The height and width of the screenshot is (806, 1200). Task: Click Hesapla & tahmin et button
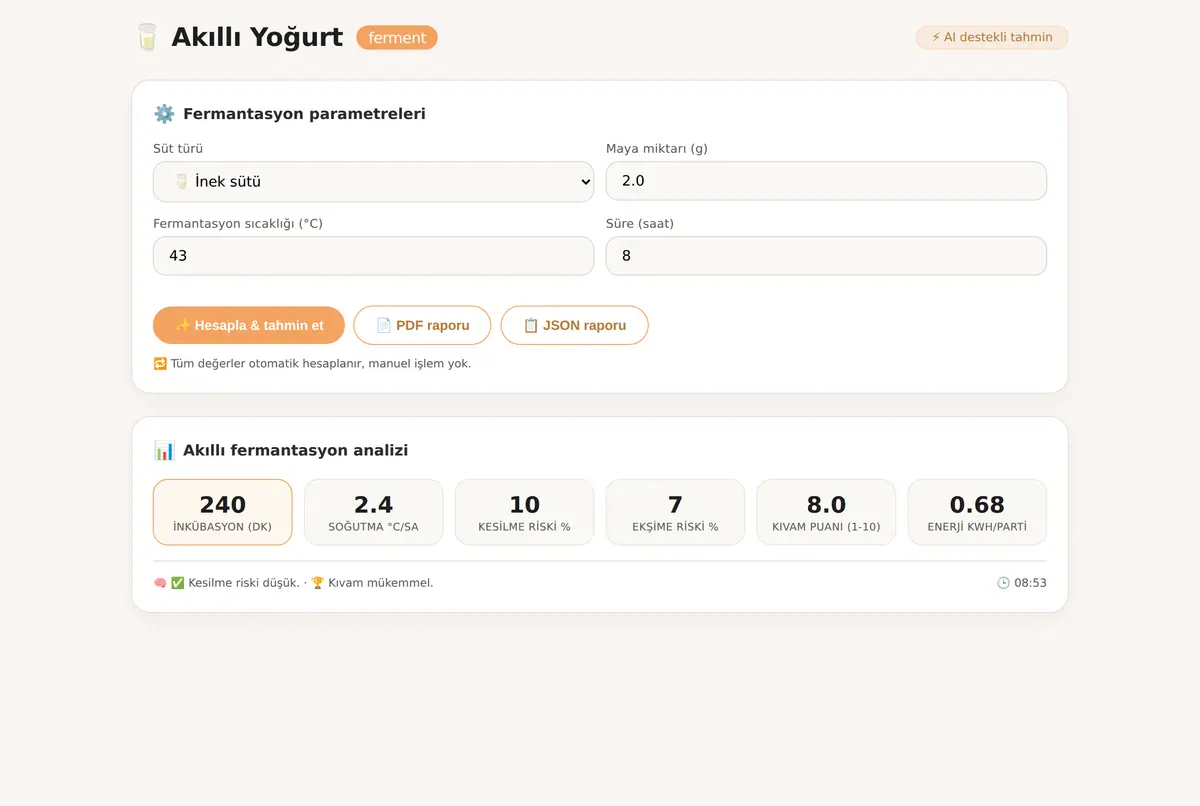tap(249, 326)
